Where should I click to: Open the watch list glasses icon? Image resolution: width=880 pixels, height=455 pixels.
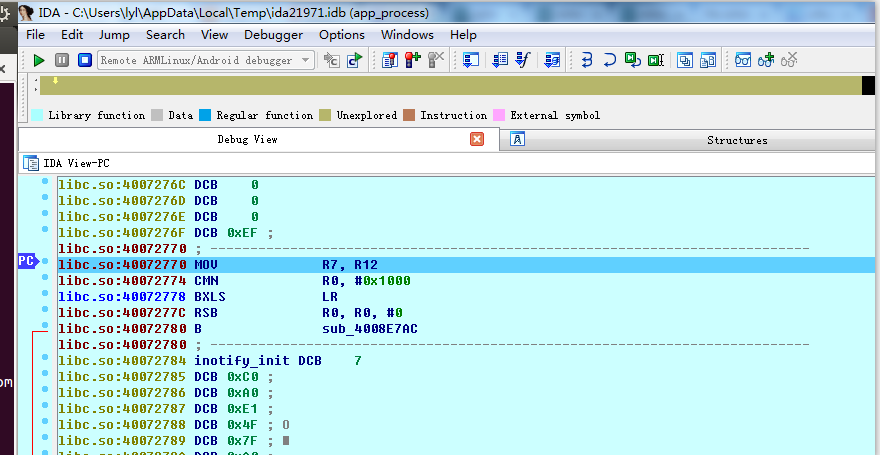pos(743,60)
